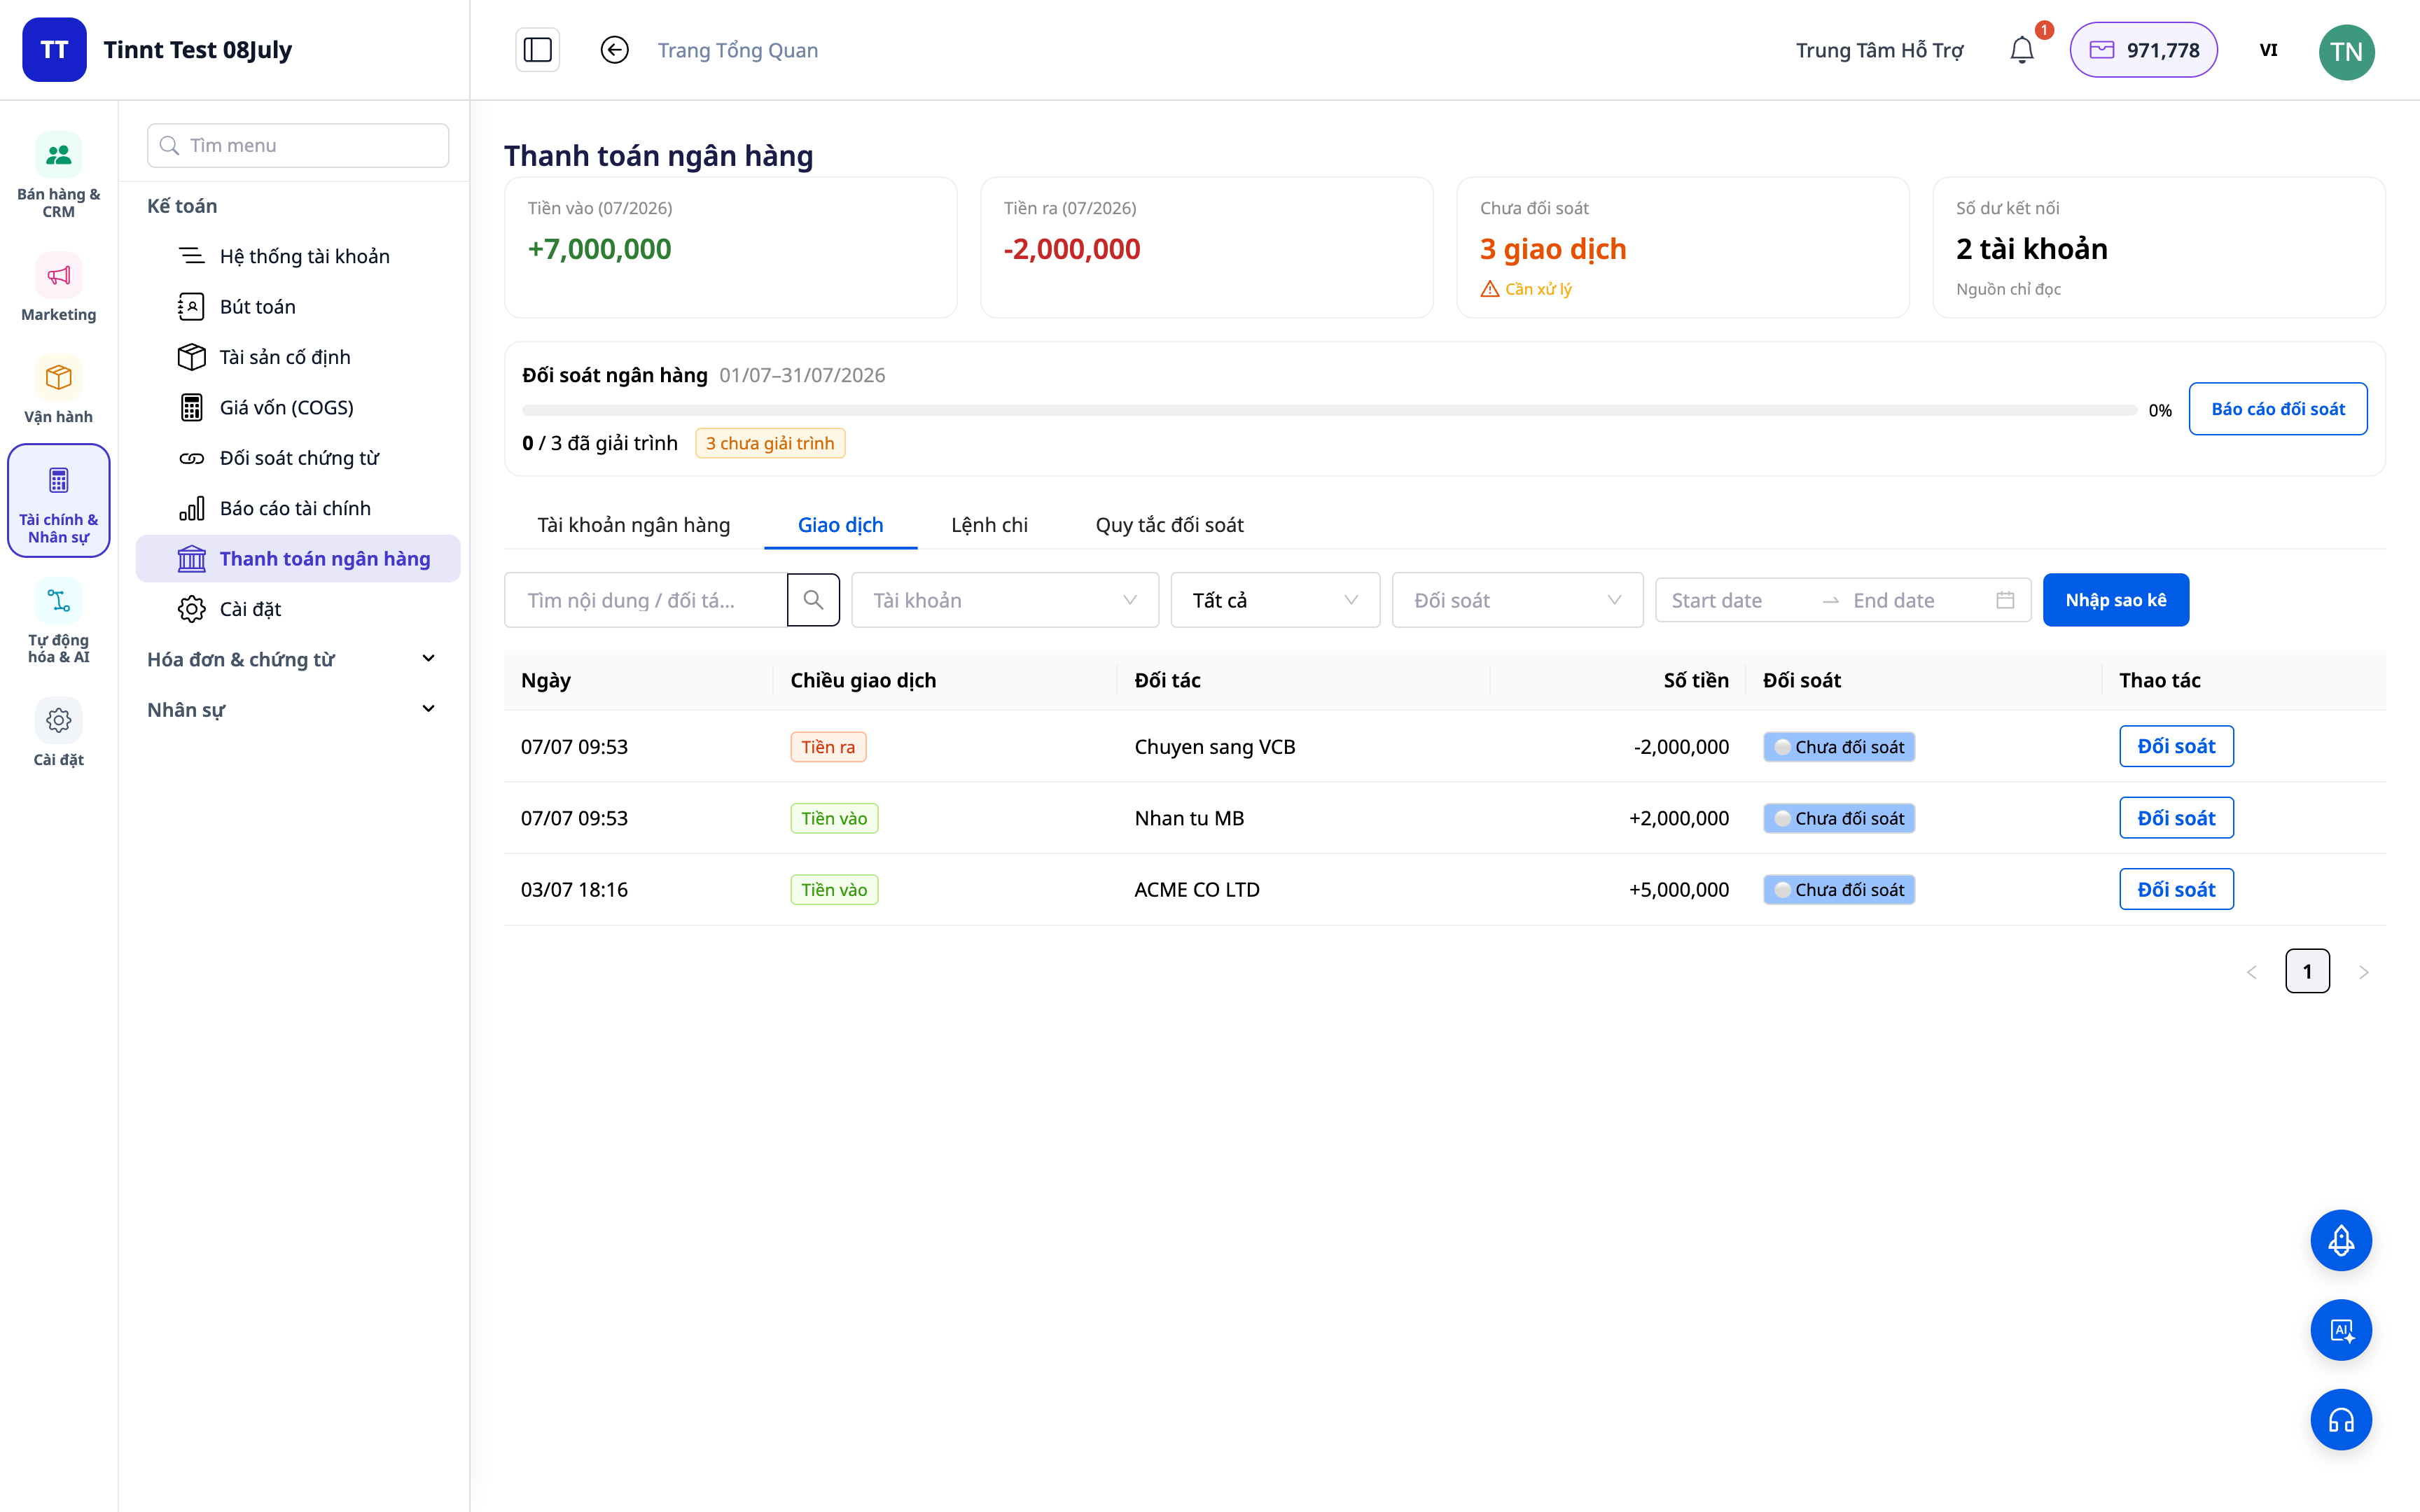Open the Marketing module

tap(59, 287)
